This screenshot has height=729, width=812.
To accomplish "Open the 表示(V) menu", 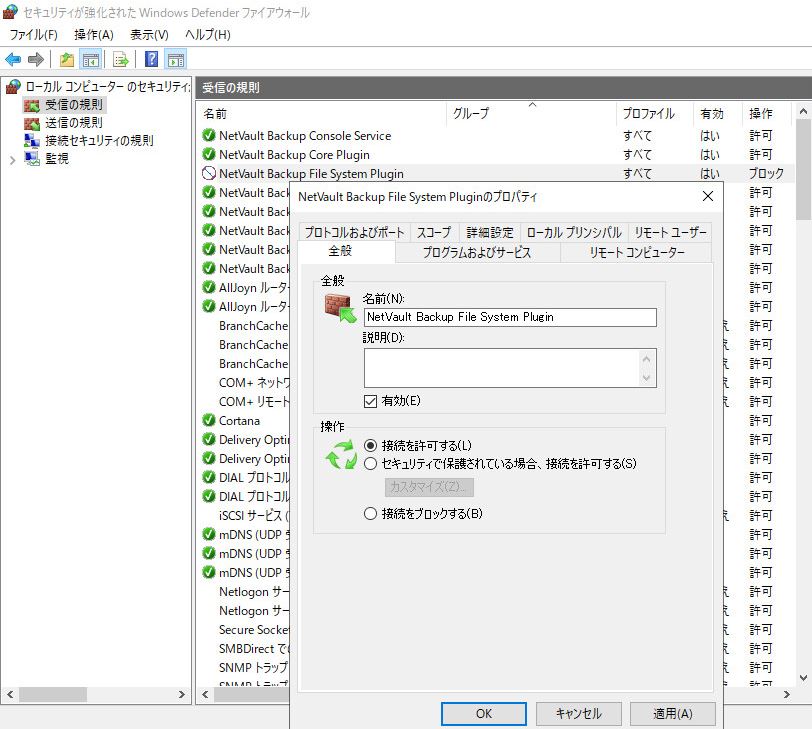I will click(x=149, y=35).
